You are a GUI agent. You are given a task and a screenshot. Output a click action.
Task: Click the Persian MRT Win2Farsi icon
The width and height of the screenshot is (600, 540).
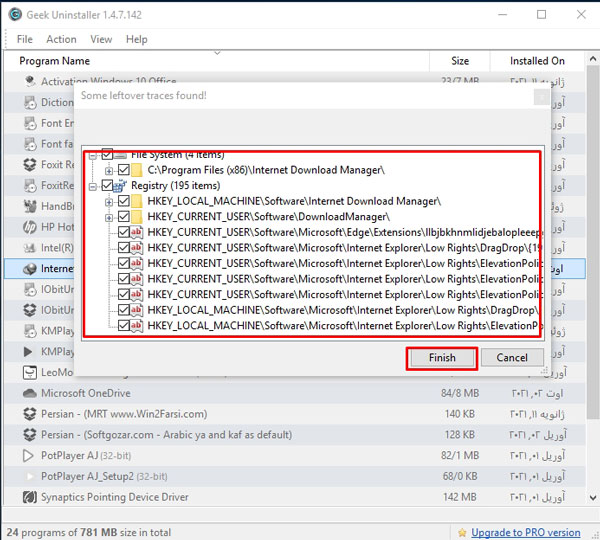29,414
